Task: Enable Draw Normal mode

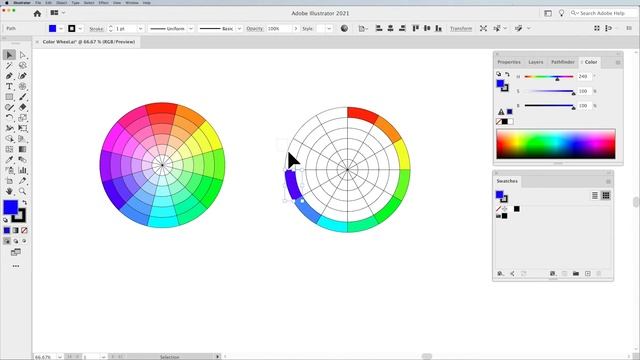Action: (7, 241)
